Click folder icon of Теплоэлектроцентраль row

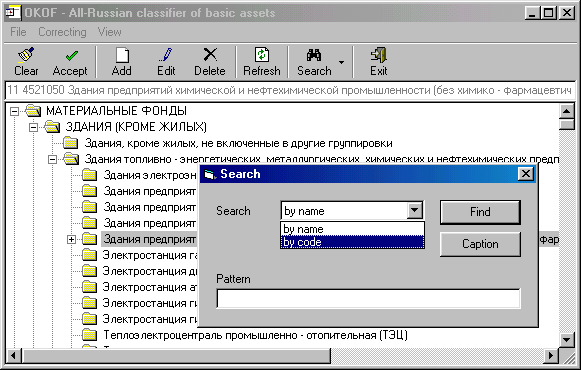[x=90, y=335]
